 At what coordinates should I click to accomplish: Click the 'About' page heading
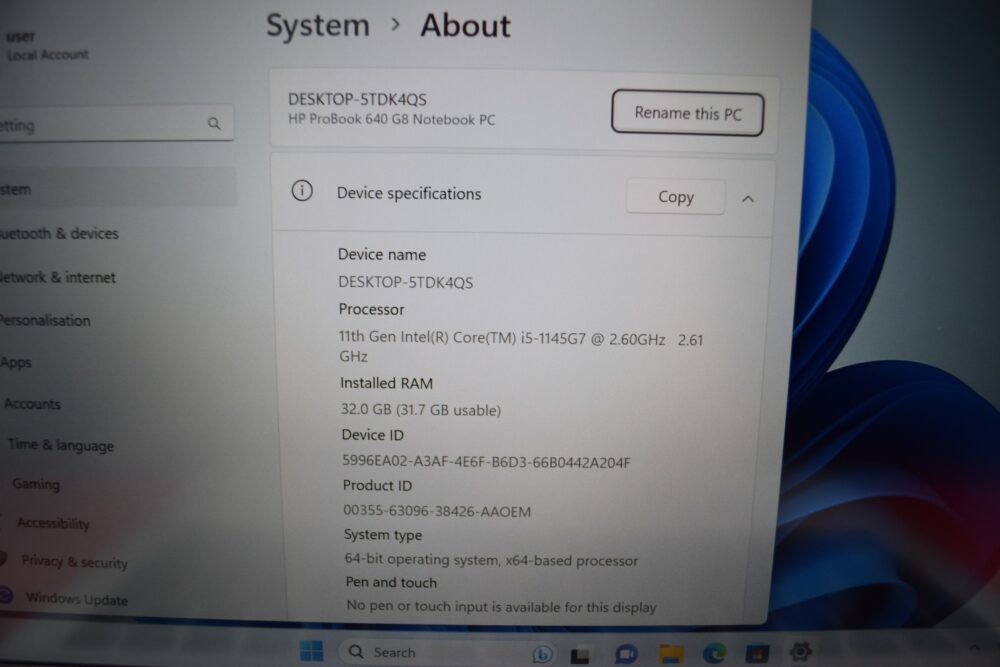tap(466, 26)
